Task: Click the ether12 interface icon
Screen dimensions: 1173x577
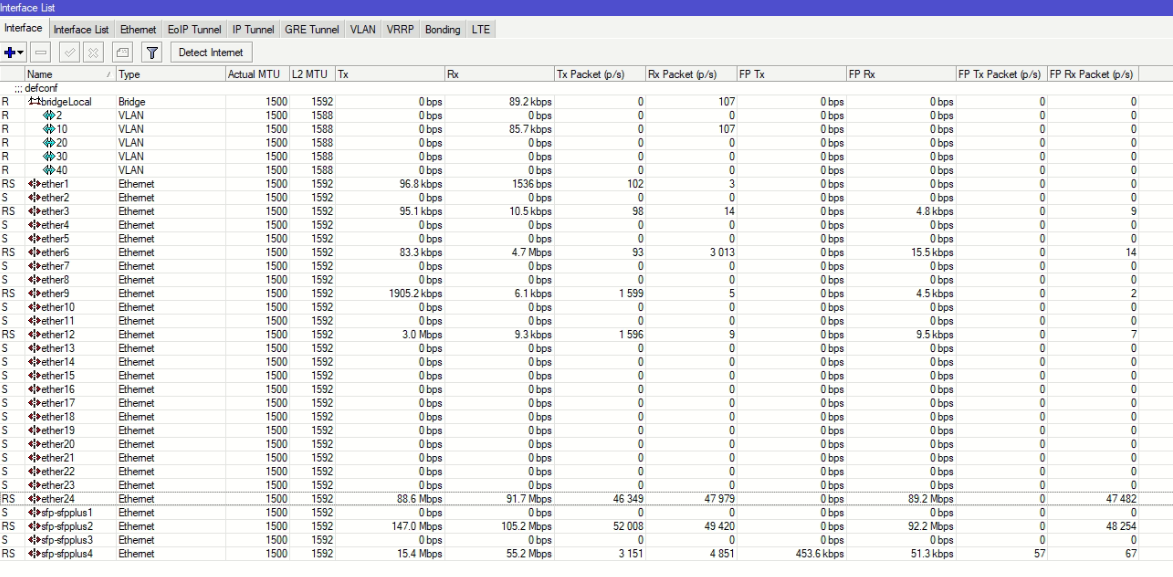Action: (34, 335)
